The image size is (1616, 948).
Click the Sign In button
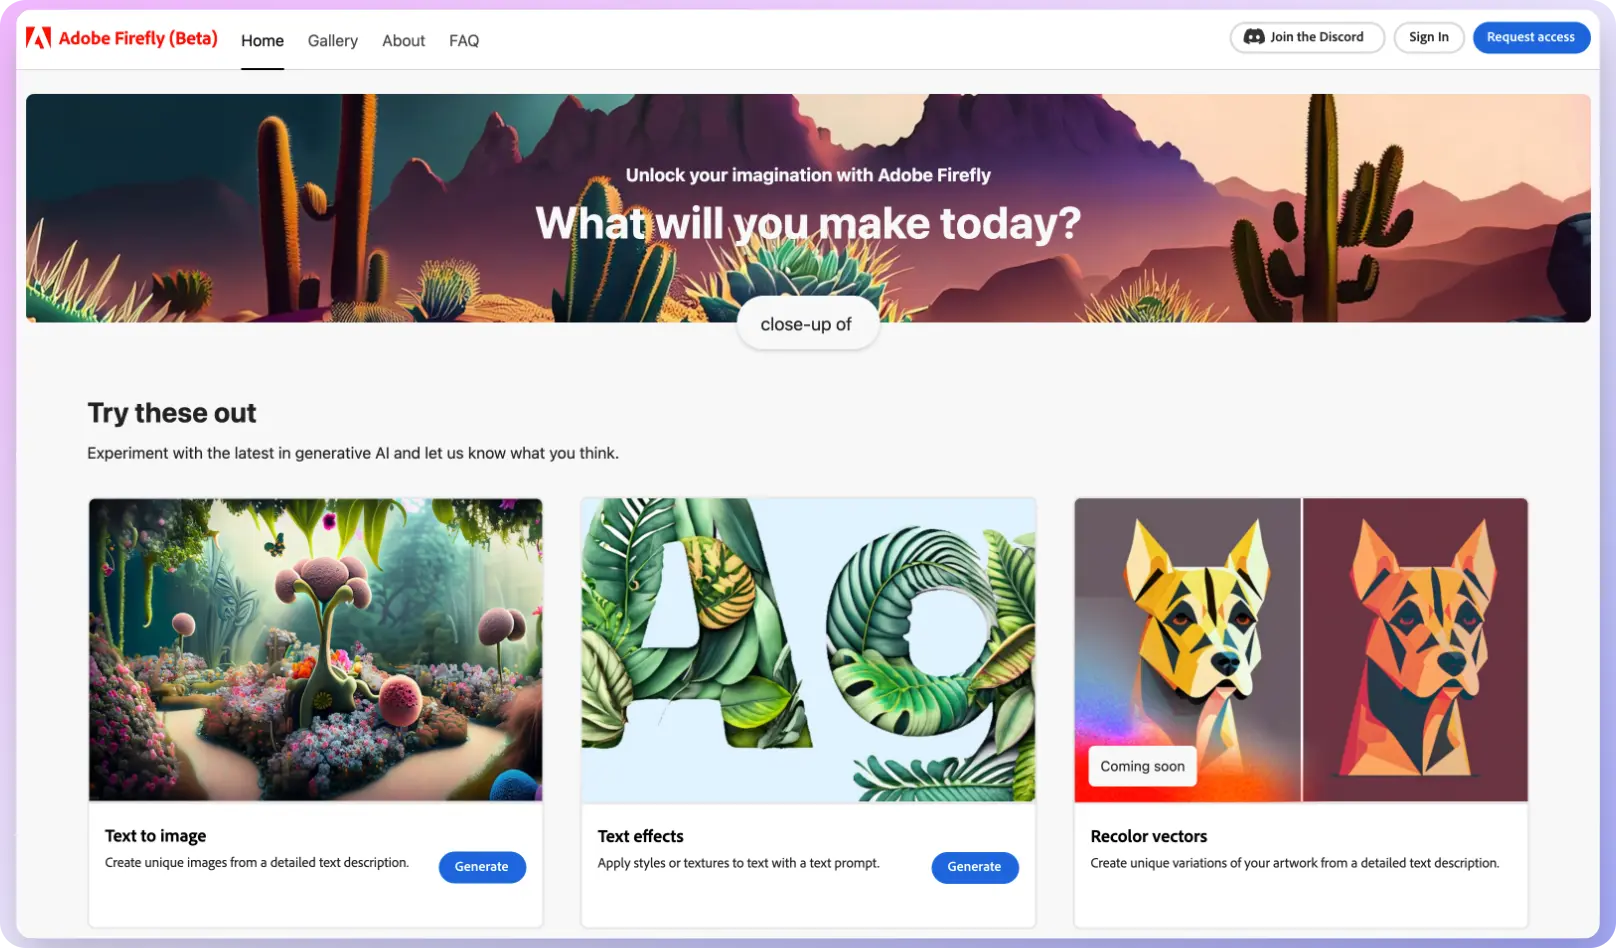[x=1429, y=37]
